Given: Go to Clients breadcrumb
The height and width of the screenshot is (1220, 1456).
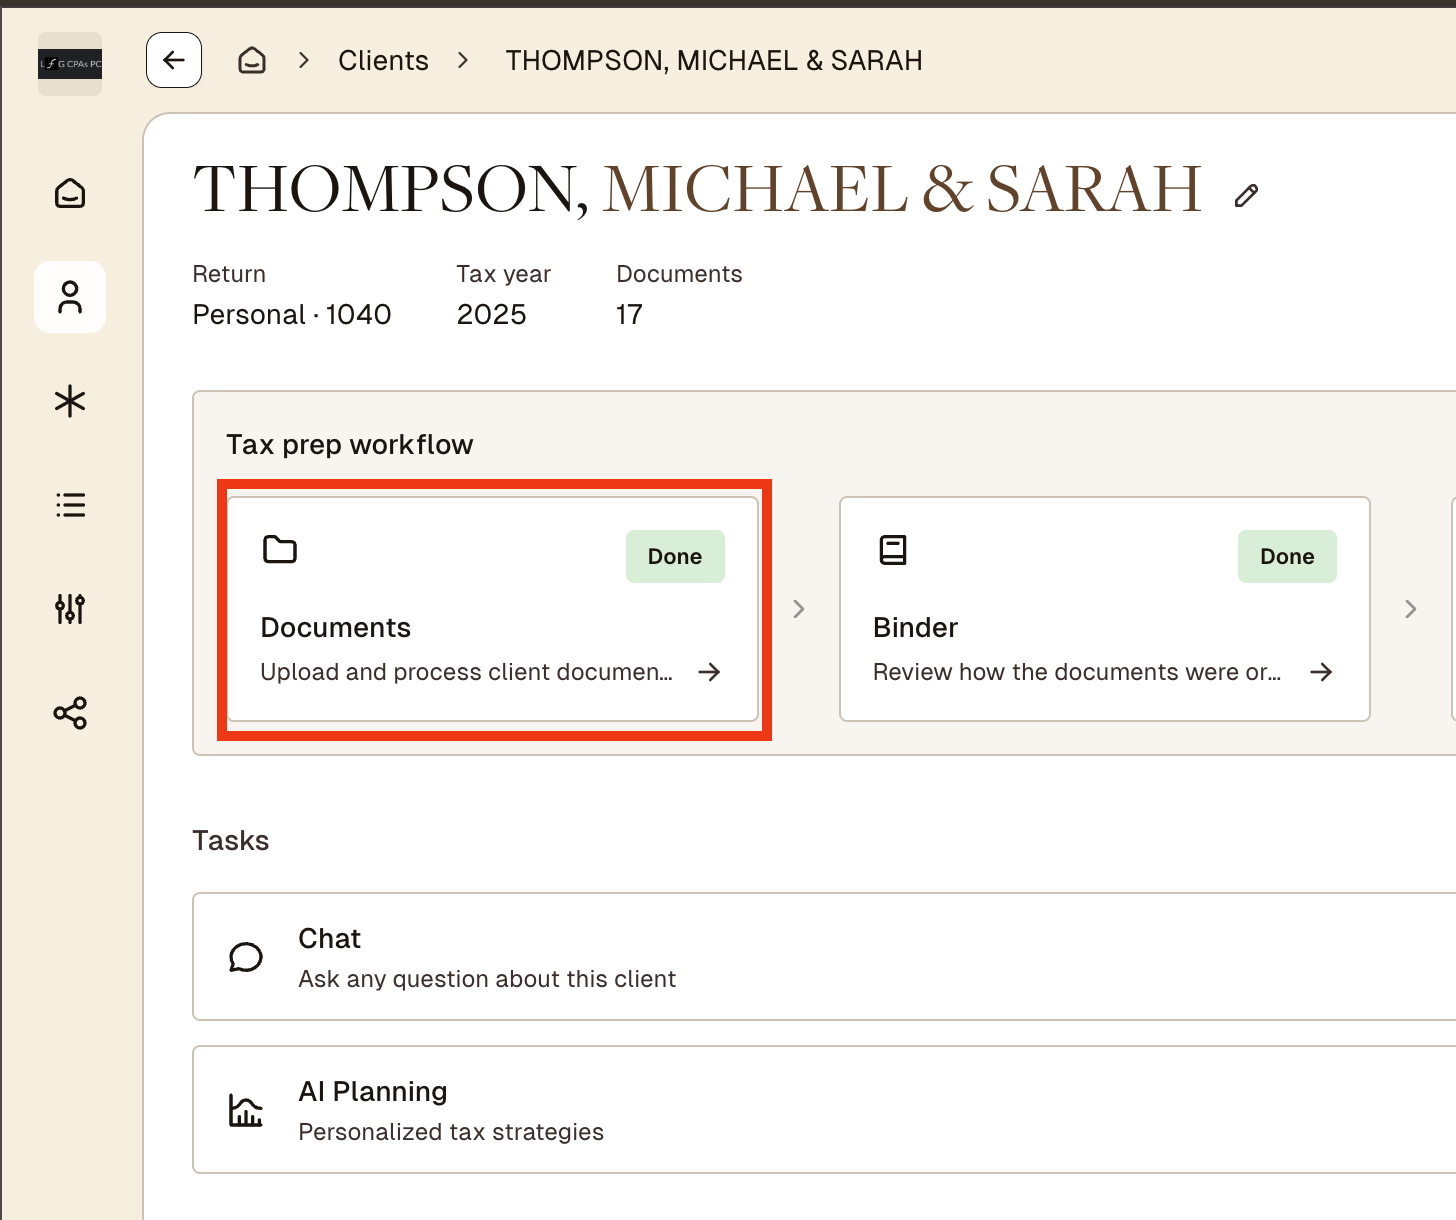Looking at the screenshot, I should pos(383,61).
